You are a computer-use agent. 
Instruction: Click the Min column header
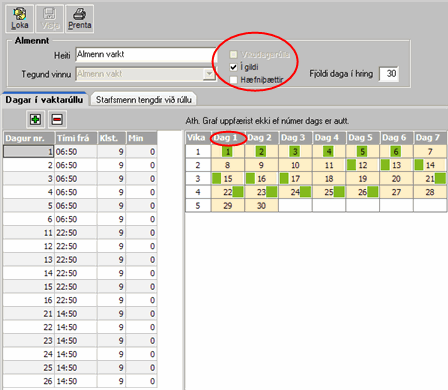point(141,138)
